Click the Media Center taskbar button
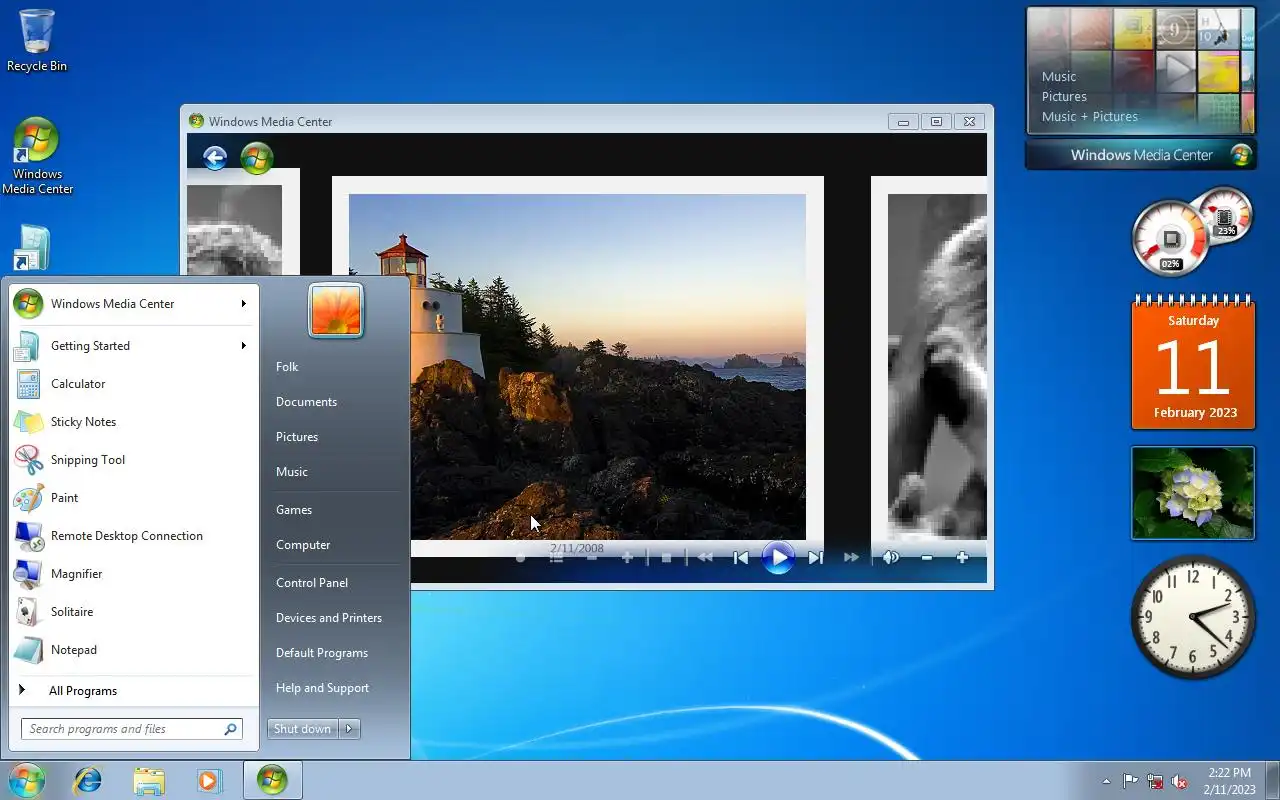Viewport: 1280px width, 800px height. 272,780
